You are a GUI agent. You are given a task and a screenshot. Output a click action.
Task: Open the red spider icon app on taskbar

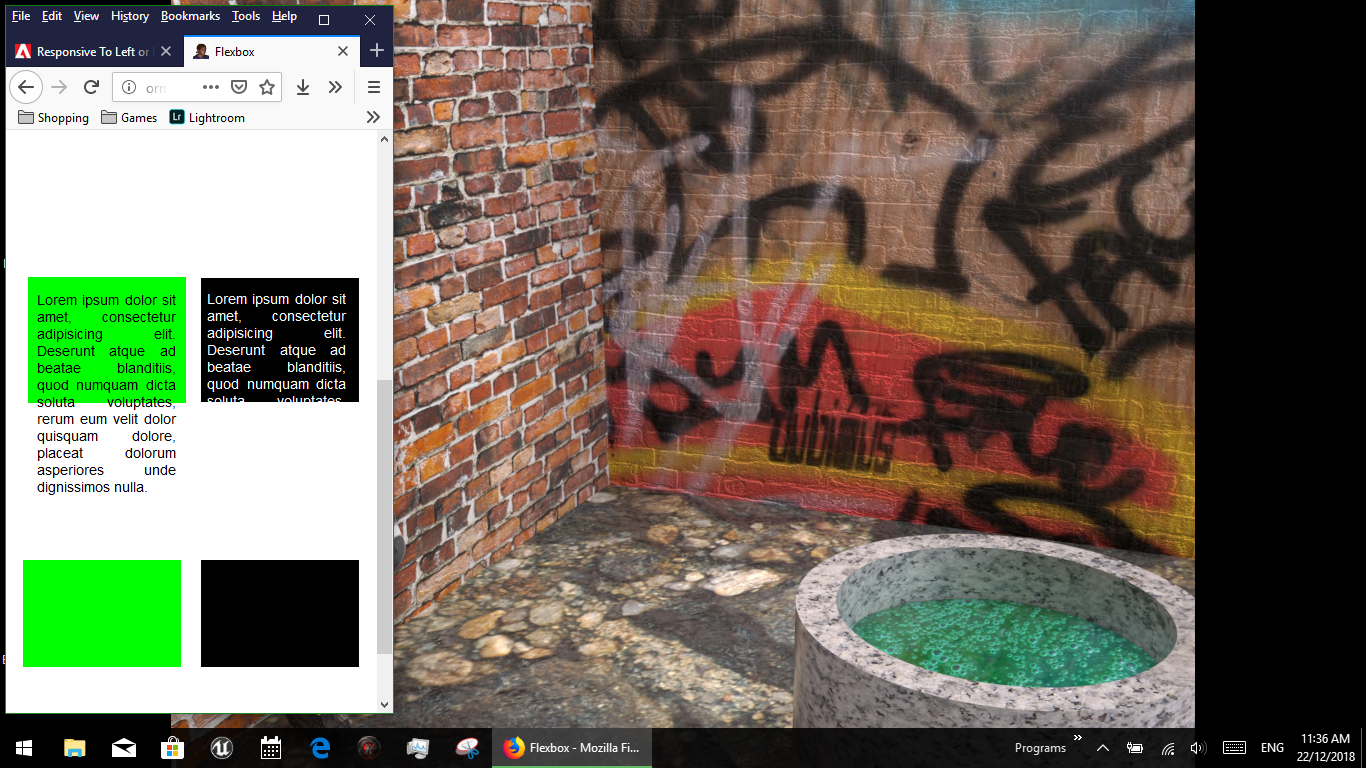click(x=369, y=748)
